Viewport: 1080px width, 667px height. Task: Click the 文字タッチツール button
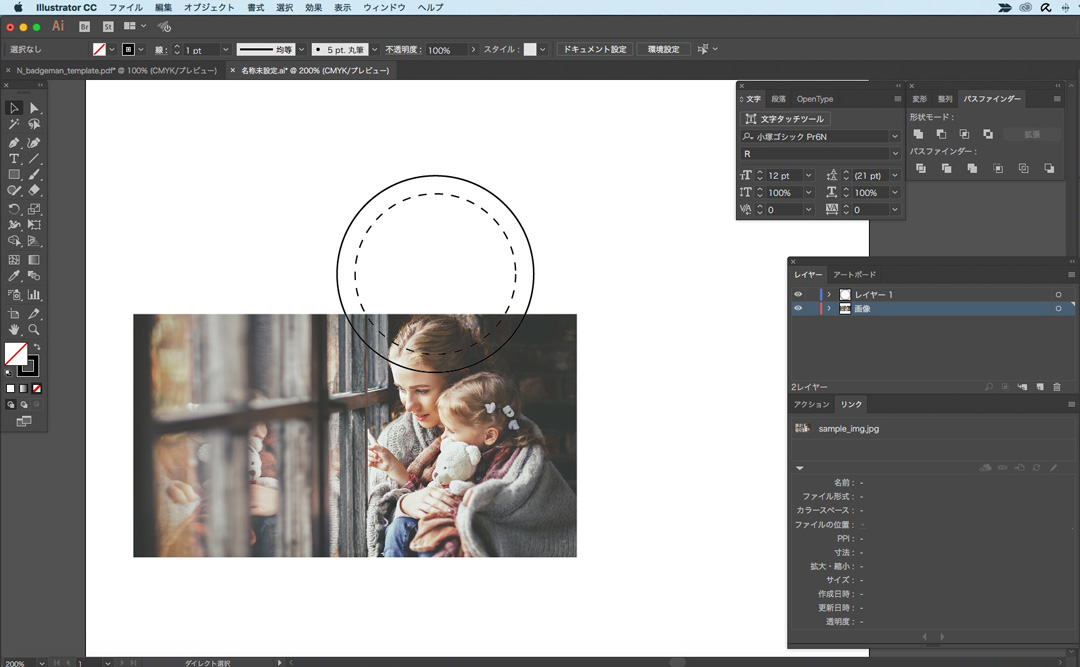tap(785, 119)
